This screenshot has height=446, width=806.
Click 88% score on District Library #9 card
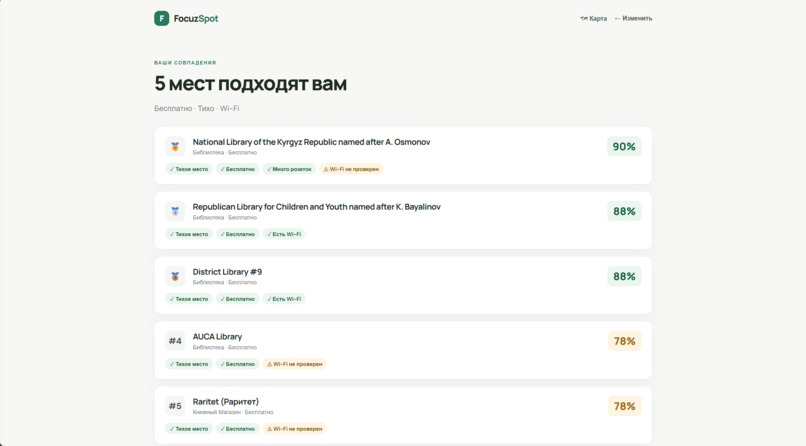(624, 276)
